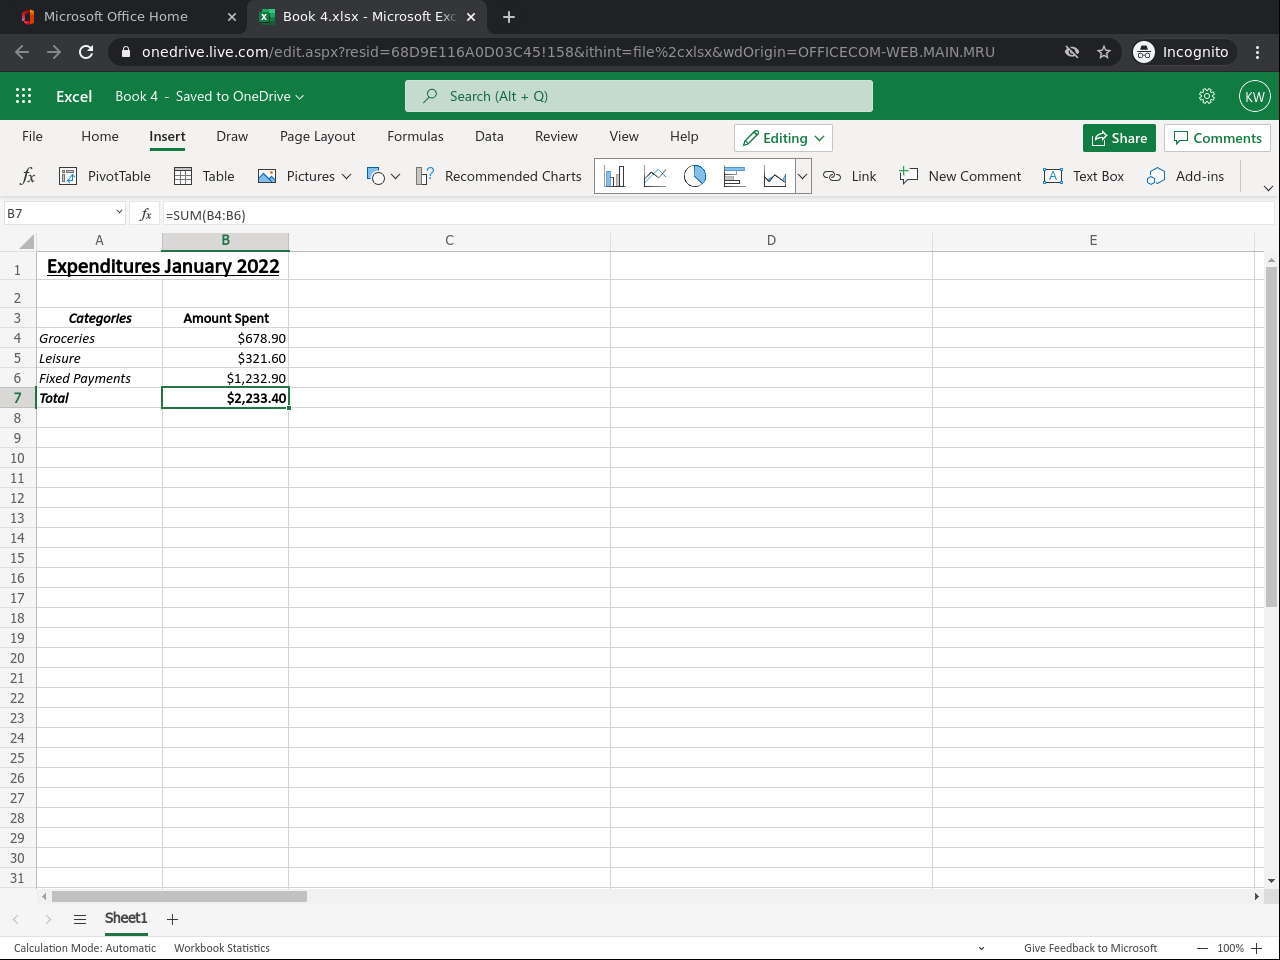Open a new browser tab

509,17
